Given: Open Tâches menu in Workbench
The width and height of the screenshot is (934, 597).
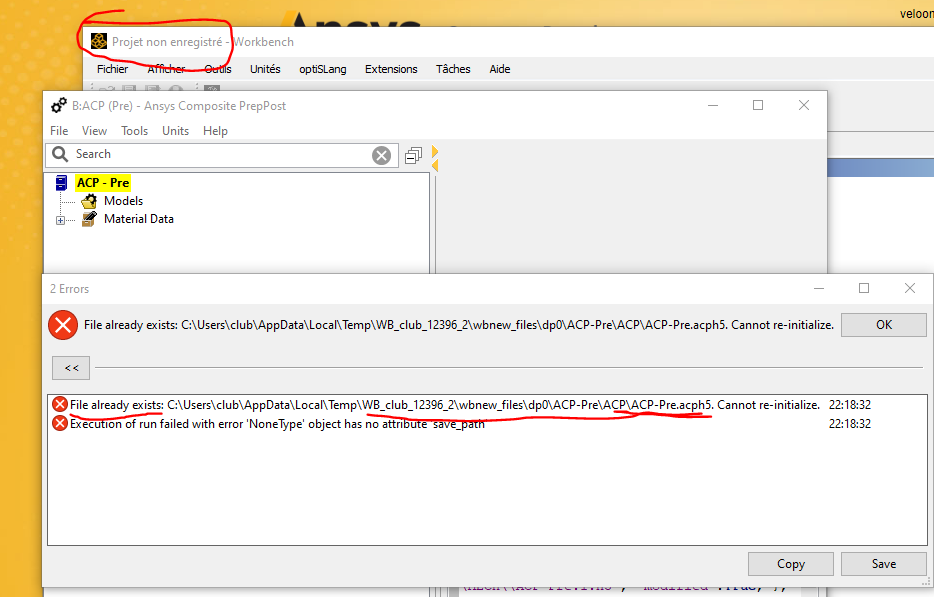Looking at the screenshot, I should (453, 69).
